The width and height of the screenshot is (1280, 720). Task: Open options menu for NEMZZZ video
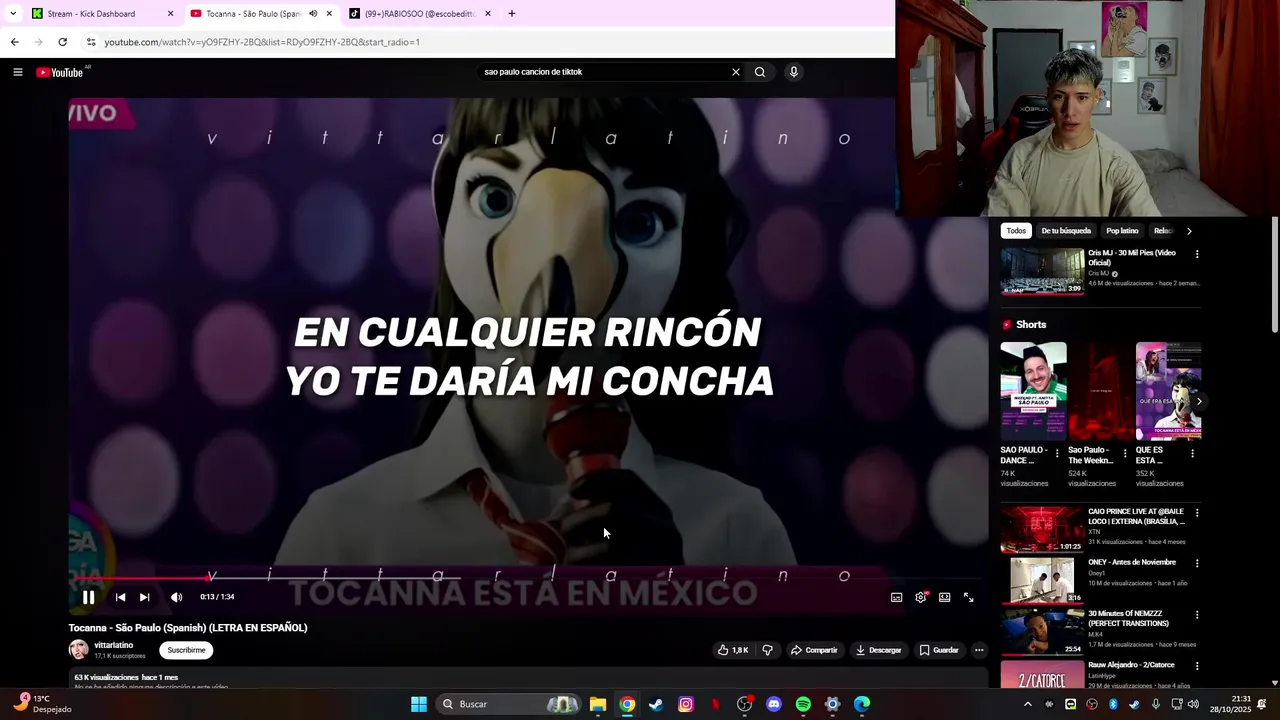pos(1197,615)
